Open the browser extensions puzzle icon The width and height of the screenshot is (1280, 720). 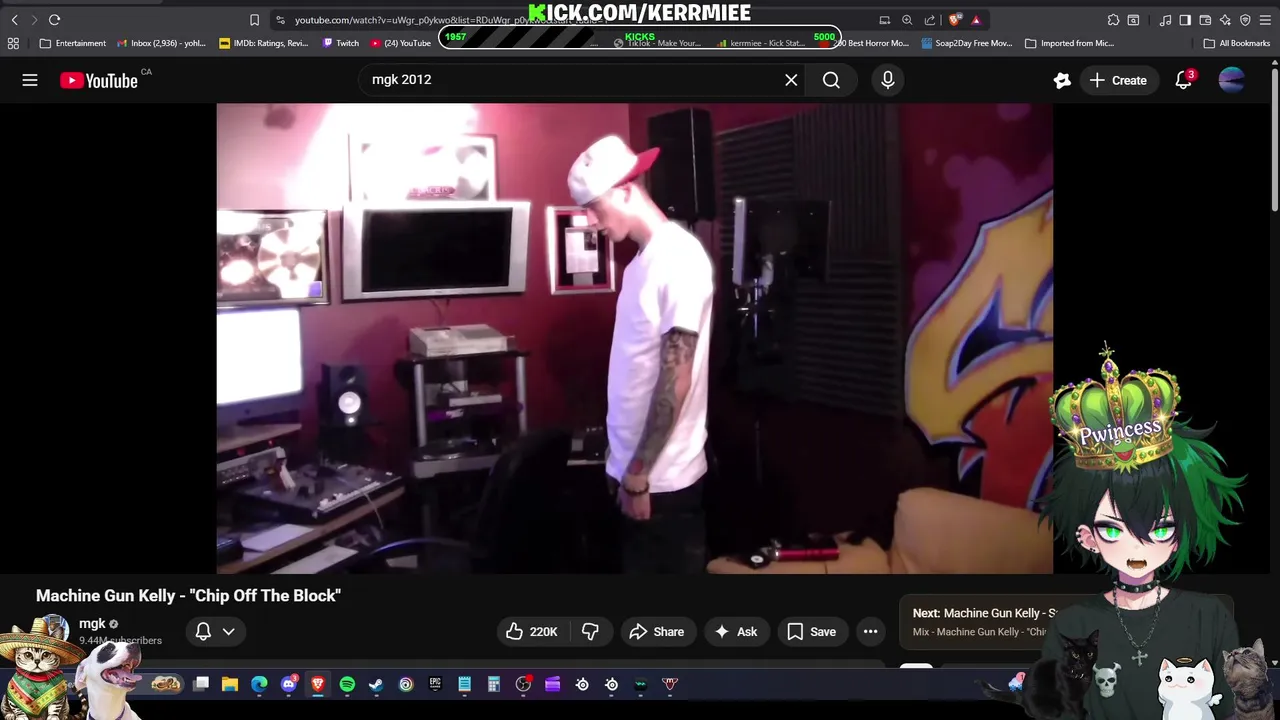[1113, 20]
